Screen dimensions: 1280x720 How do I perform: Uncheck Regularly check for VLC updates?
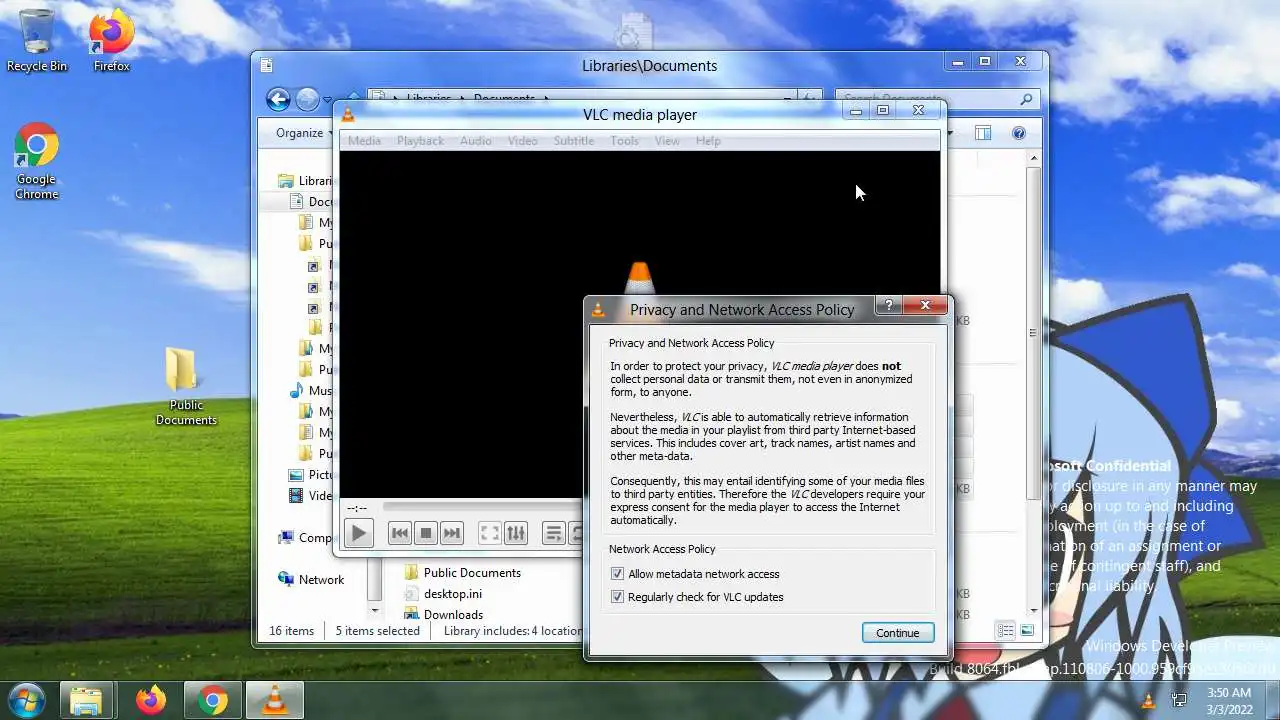(617, 597)
